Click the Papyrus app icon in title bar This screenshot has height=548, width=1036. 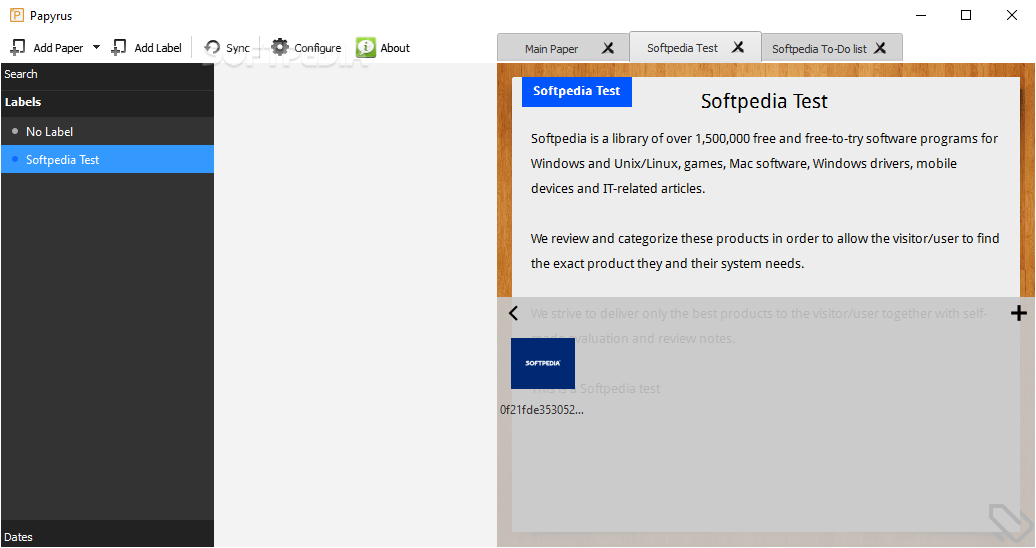tap(17, 15)
